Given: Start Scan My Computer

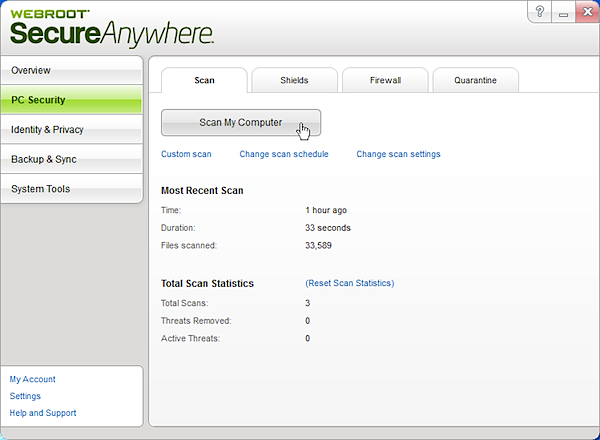Looking at the screenshot, I should click(241, 122).
